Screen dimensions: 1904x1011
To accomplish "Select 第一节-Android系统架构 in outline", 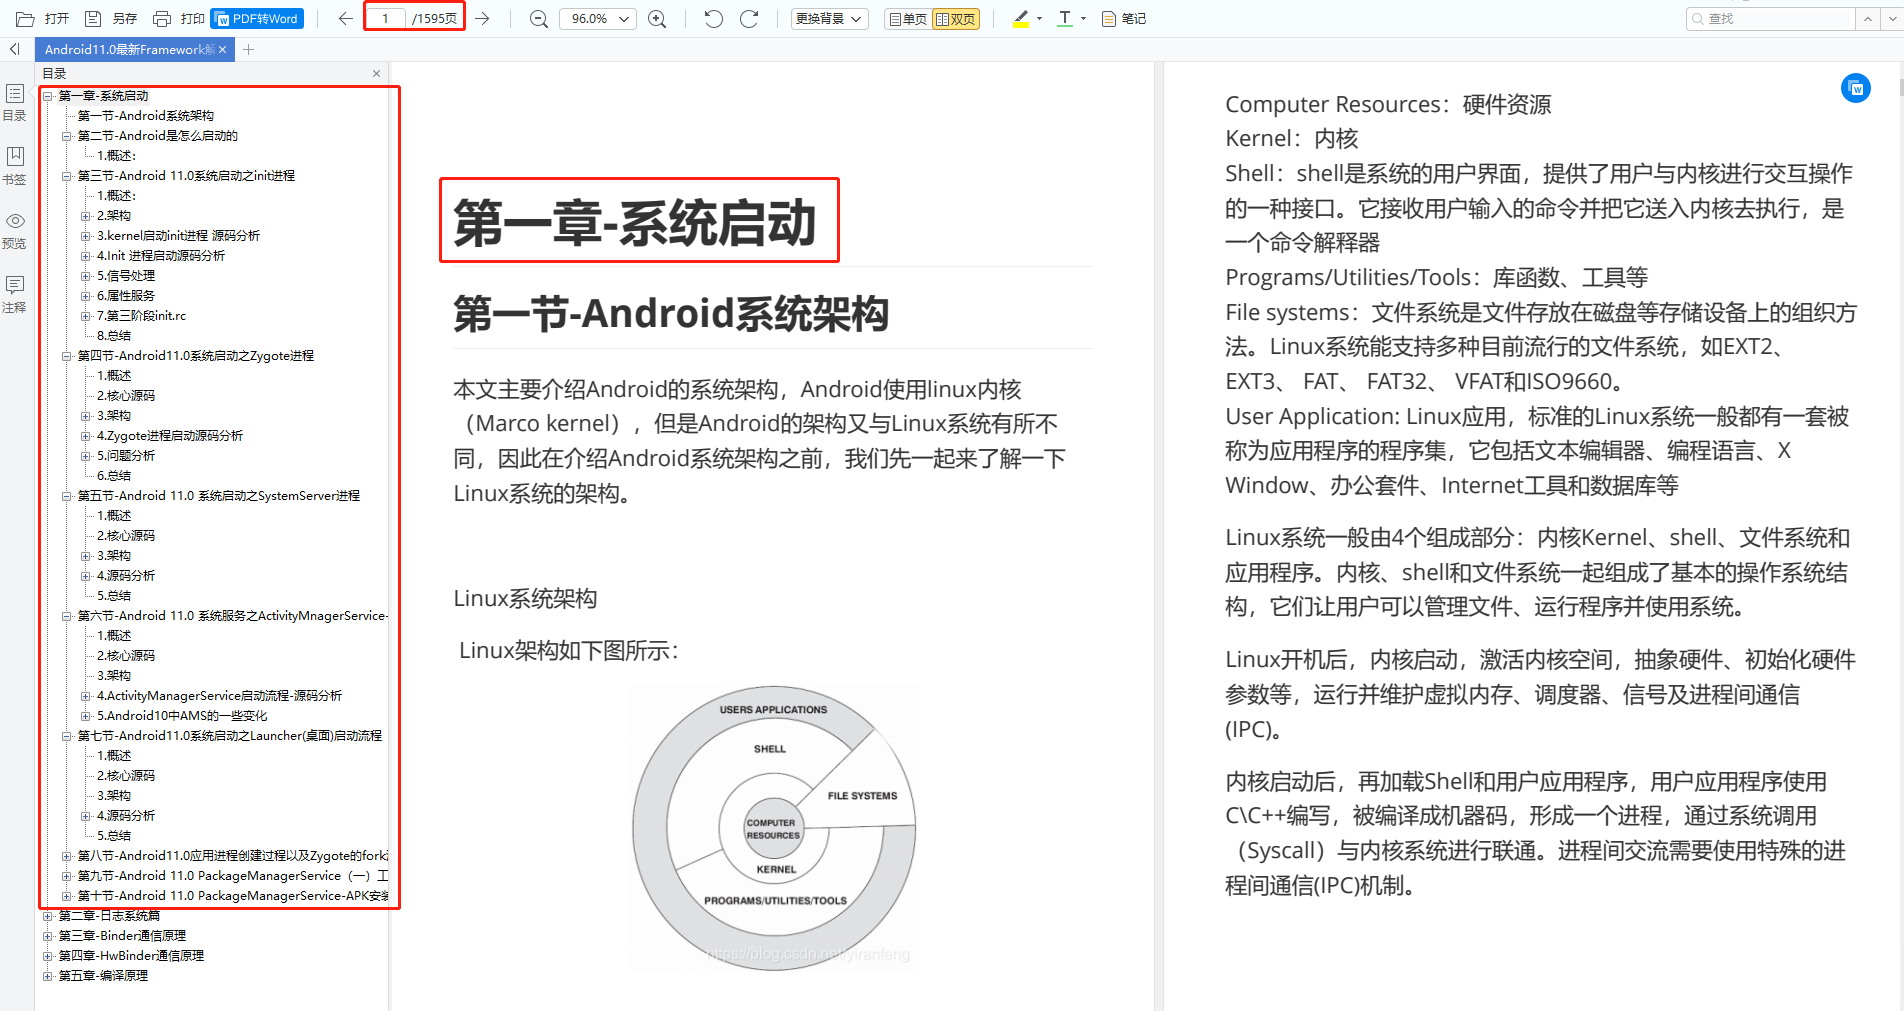I will 146,116.
